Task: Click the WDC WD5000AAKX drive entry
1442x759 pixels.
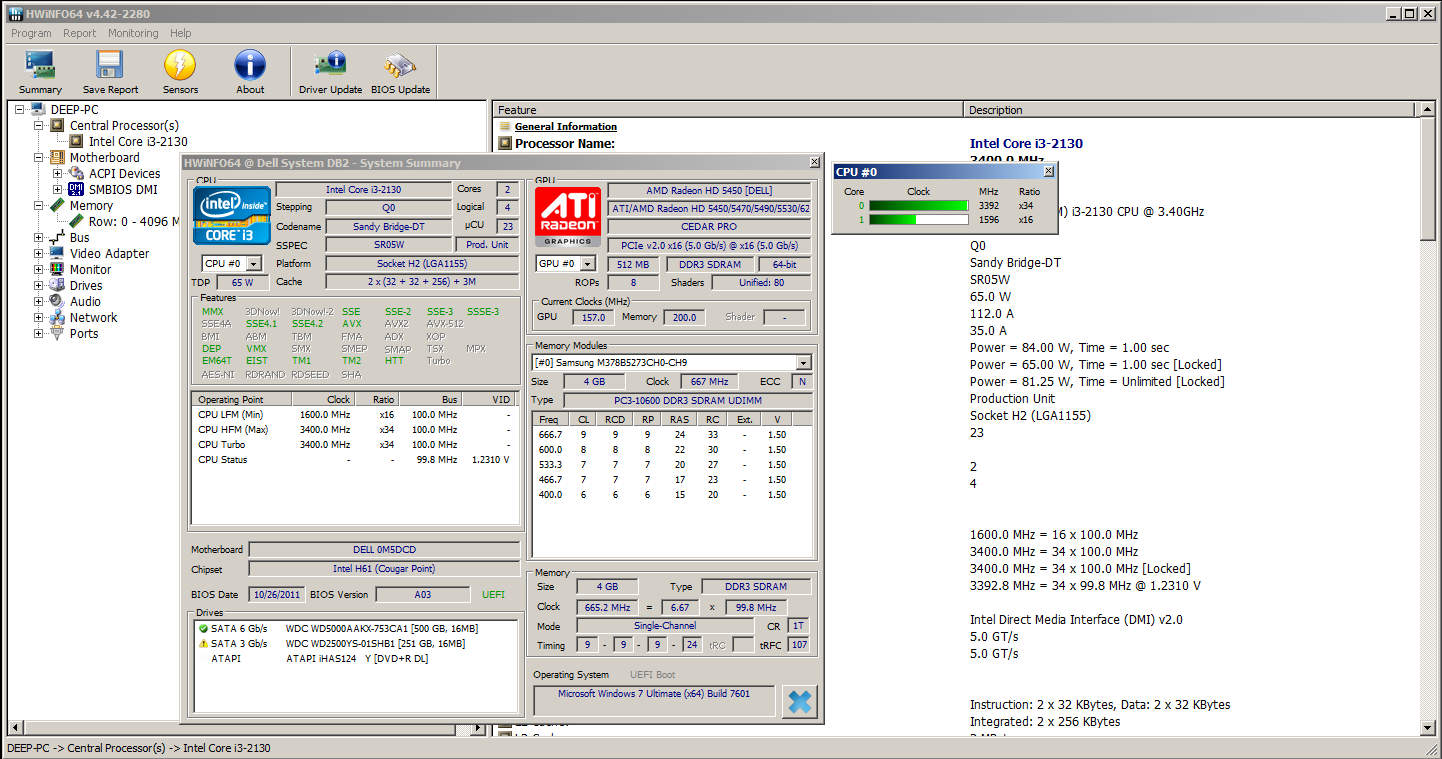Action: tap(382, 629)
